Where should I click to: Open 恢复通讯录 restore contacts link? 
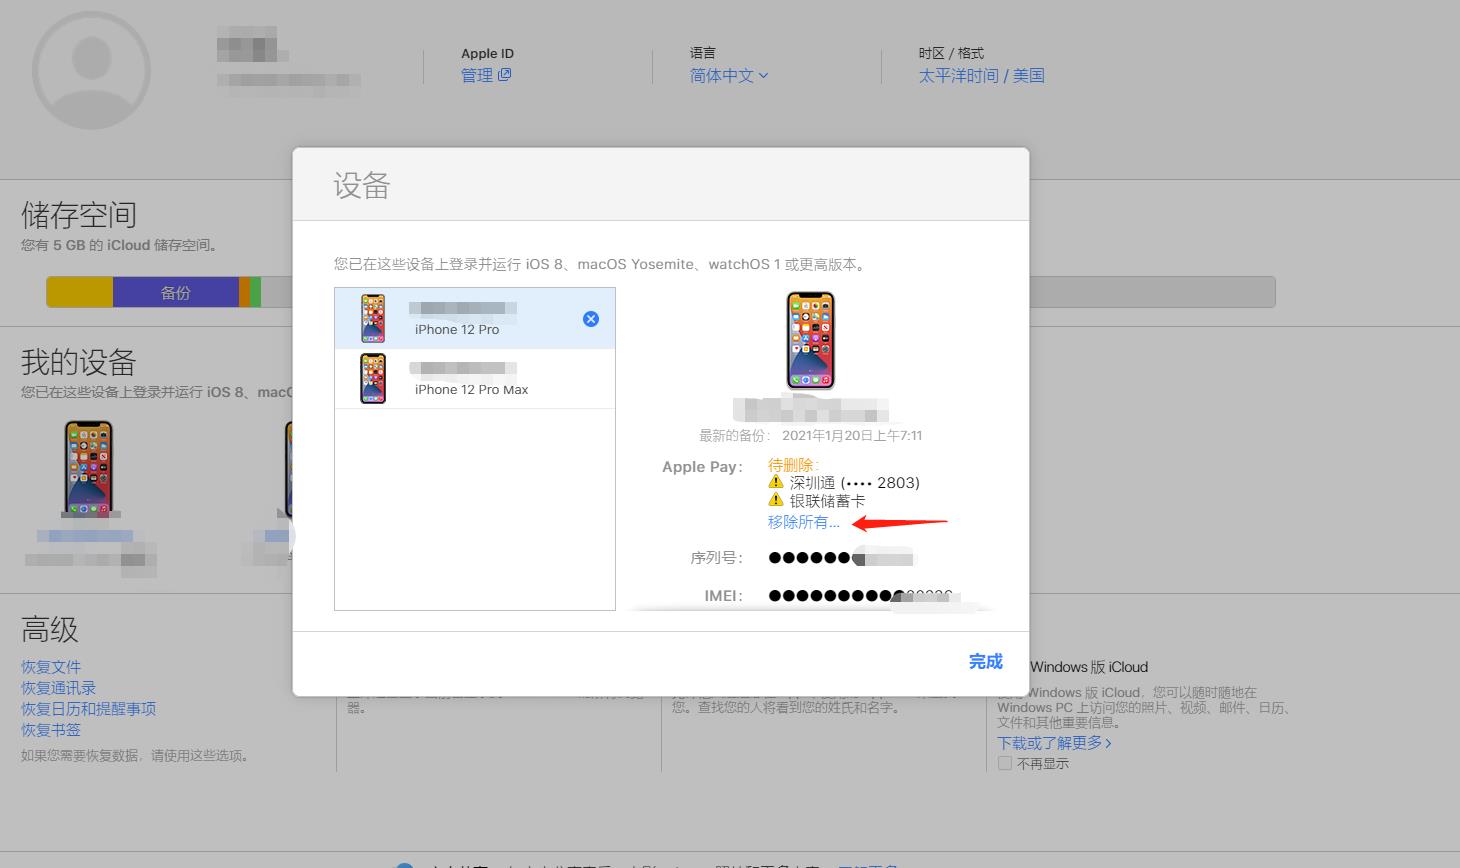click(x=59, y=688)
